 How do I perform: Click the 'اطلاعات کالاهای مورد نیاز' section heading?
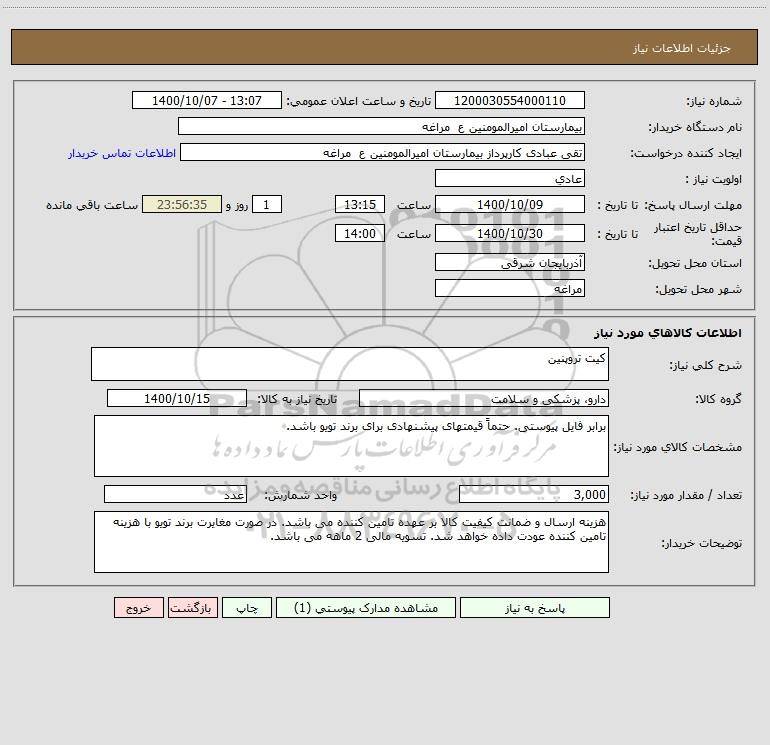coord(667,333)
